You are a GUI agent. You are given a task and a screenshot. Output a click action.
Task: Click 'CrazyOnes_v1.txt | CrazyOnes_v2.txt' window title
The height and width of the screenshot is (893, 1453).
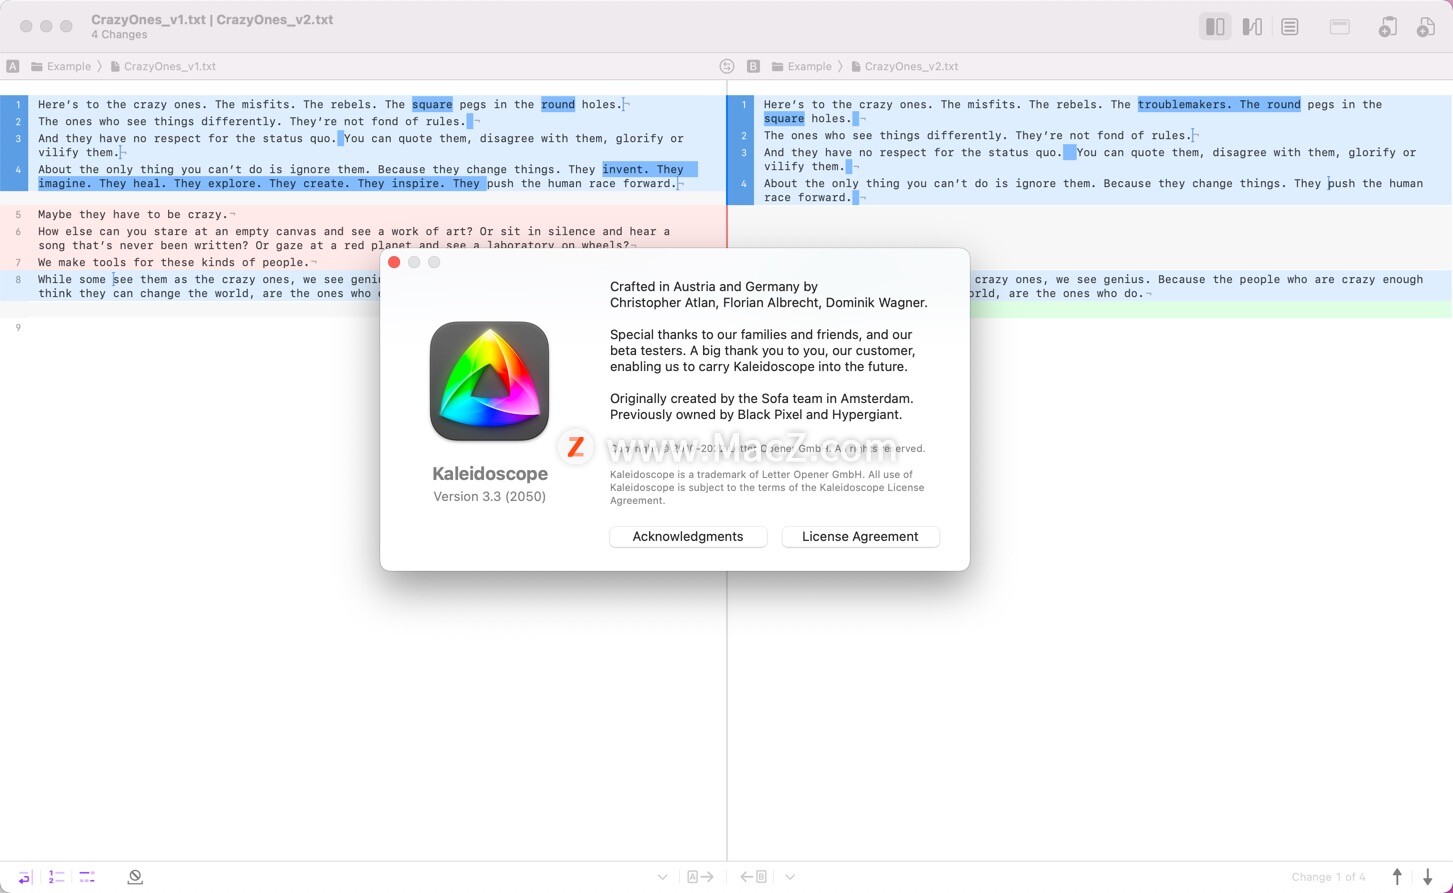pyautogui.click(x=212, y=19)
